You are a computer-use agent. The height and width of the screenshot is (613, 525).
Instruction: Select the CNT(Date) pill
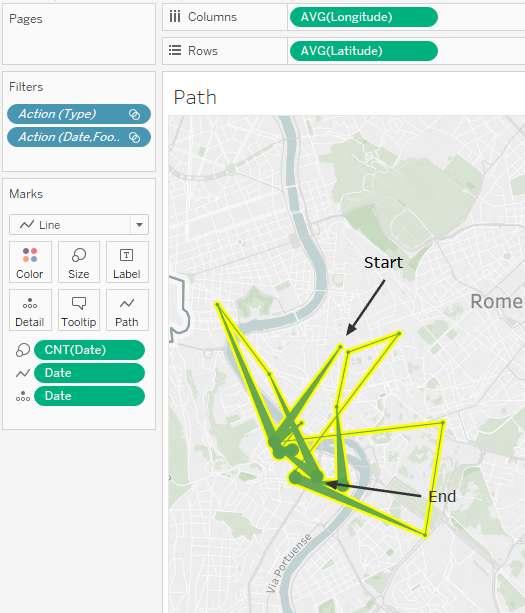click(89, 350)
